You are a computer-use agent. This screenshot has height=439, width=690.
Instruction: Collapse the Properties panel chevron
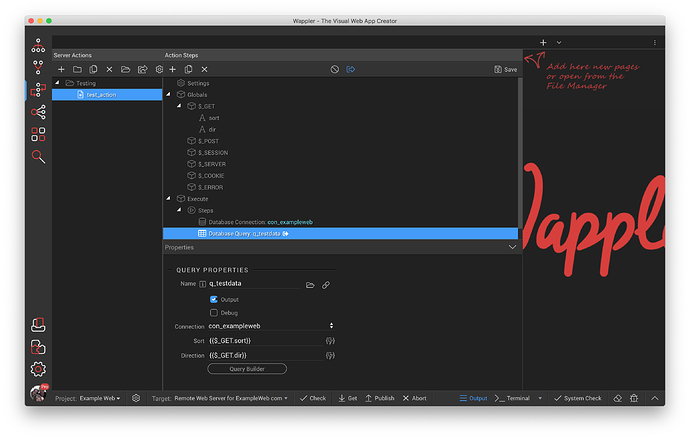click(512, 247)
